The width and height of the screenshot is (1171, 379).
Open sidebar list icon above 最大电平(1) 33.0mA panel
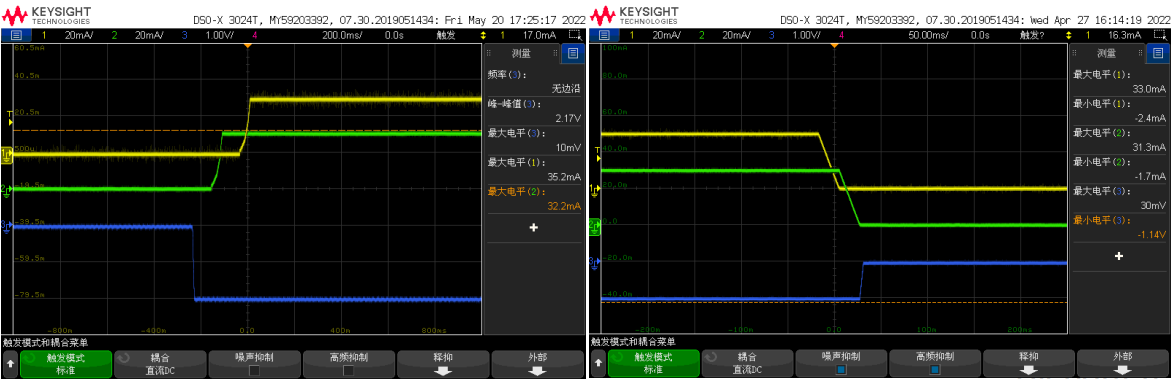point(1158,52)
